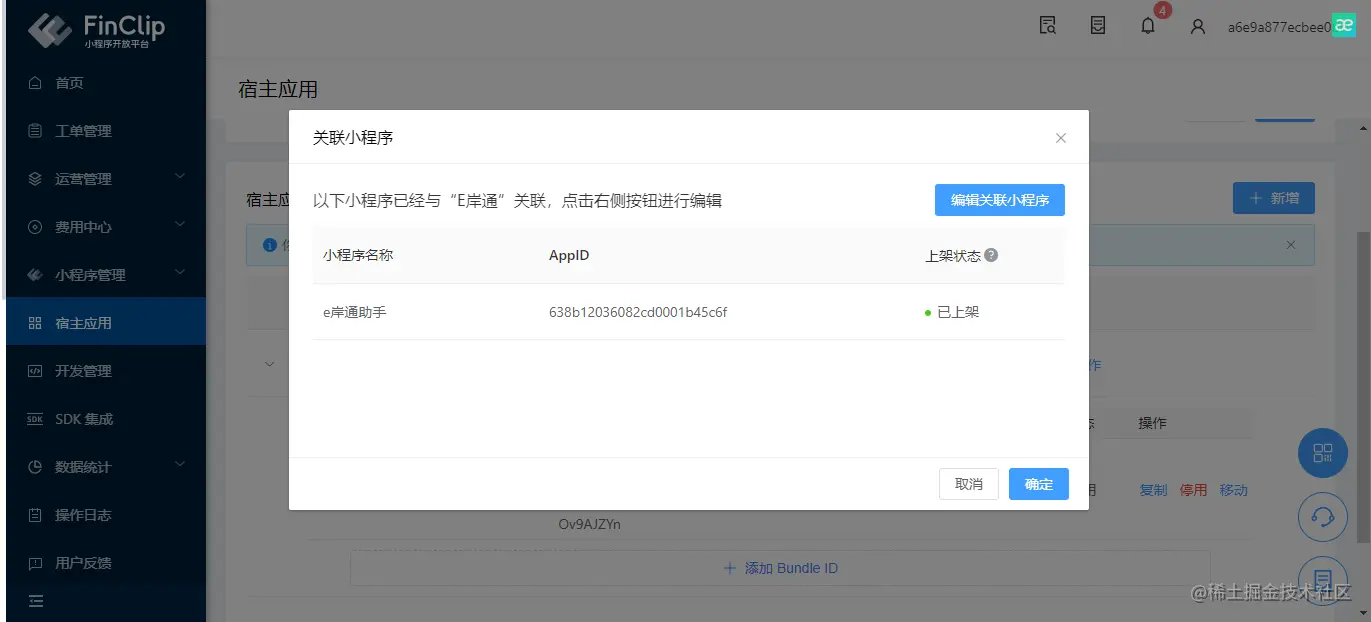Click the 小程序名称 column header
The height and width of the screenshot is (622, 1371).
[358, 255]
